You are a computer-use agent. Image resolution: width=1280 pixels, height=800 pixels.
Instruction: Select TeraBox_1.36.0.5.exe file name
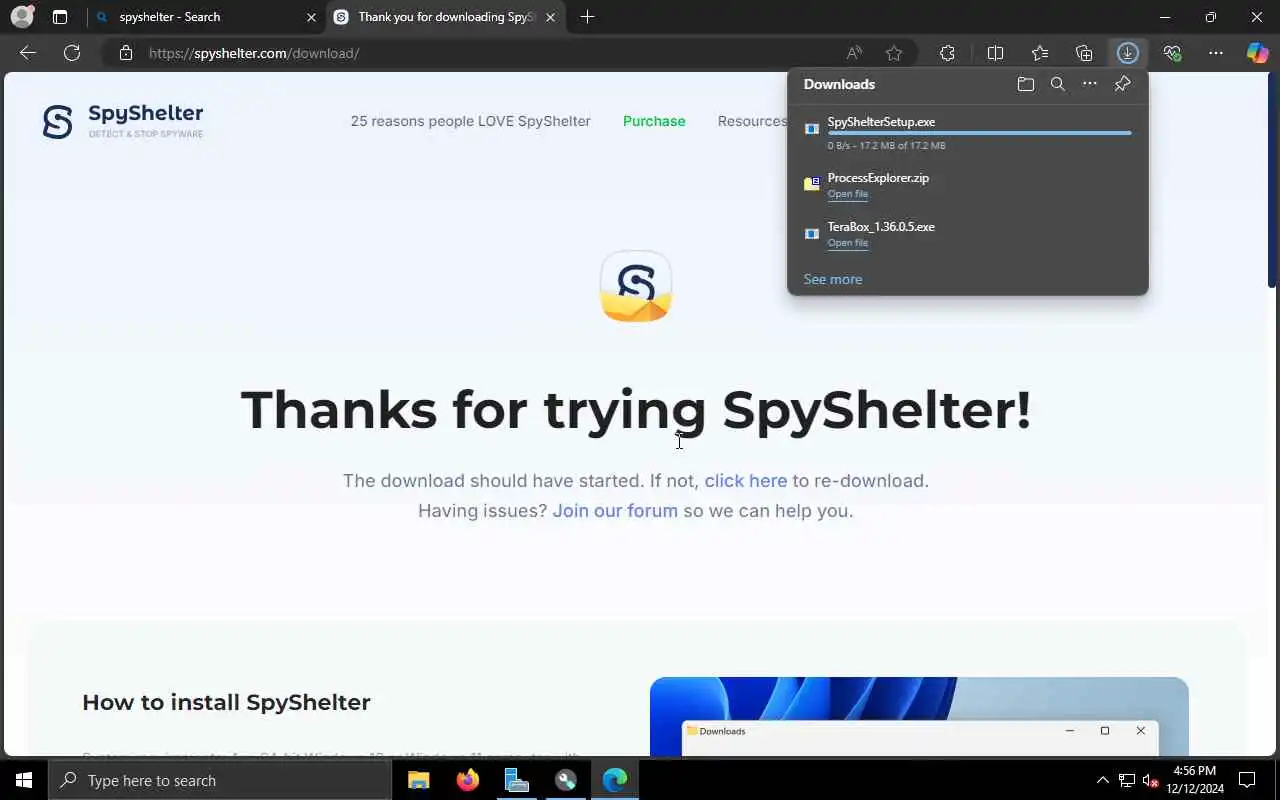coord(881,227)
